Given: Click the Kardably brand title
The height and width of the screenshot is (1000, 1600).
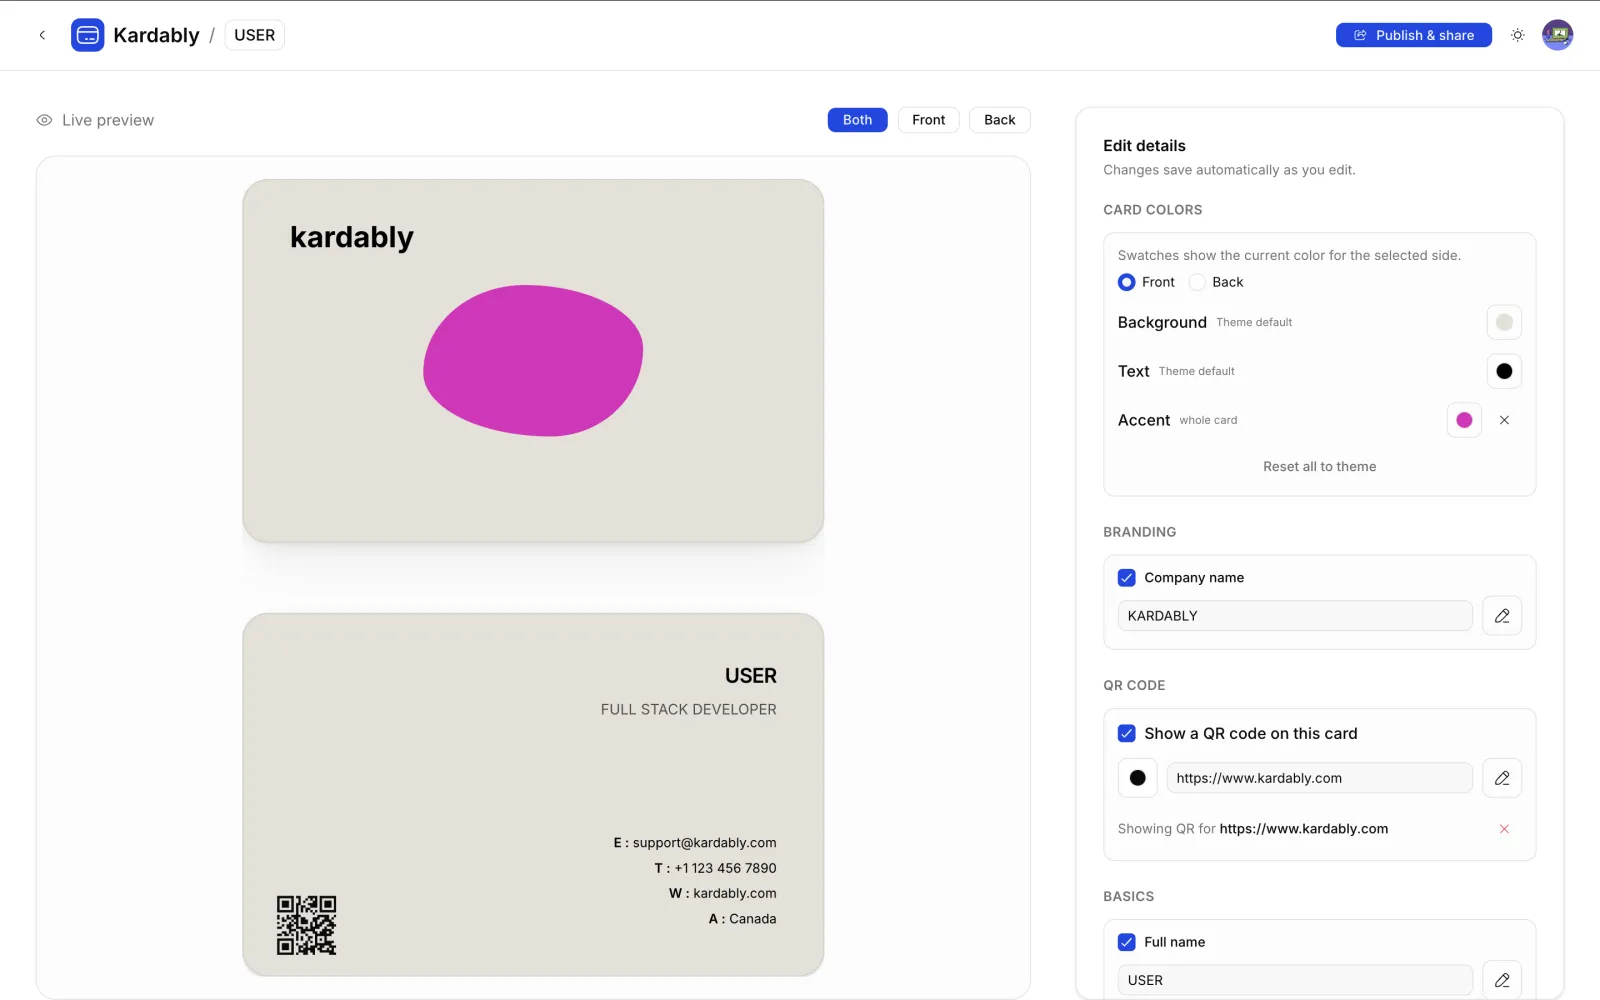Looking at the screenshot, I should 156,35.
